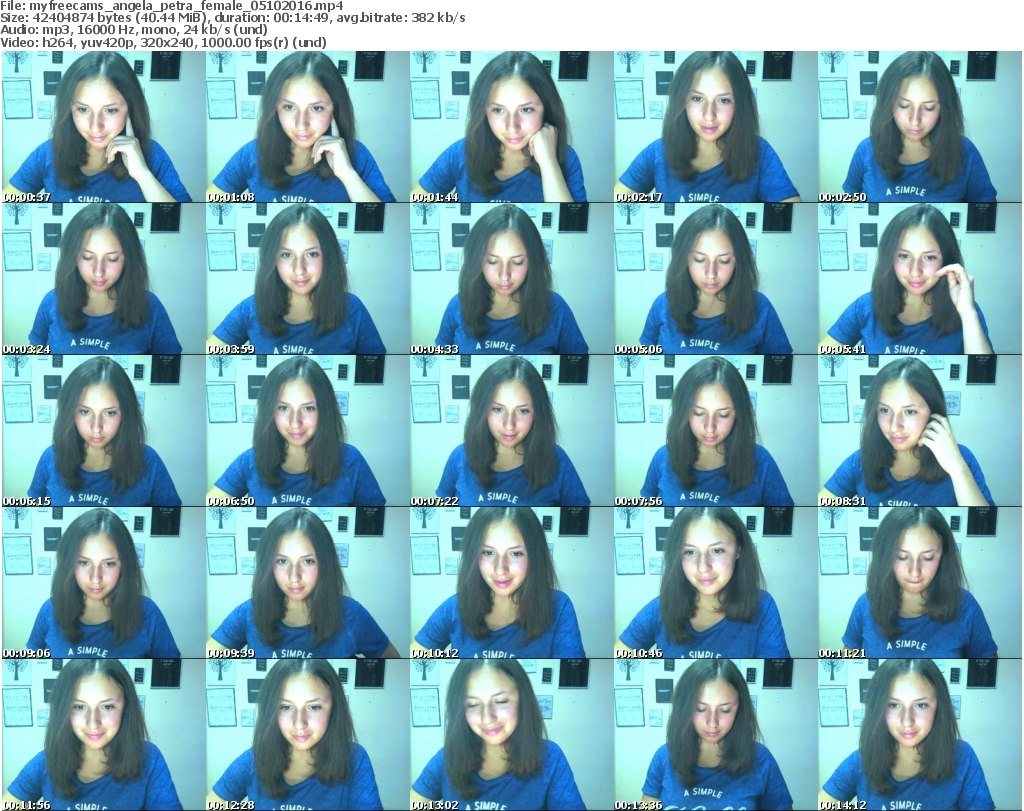The height and width of the screenshot is (811, 1024).
Task: Click the File name header line
Action: click(x=172, y=7)
